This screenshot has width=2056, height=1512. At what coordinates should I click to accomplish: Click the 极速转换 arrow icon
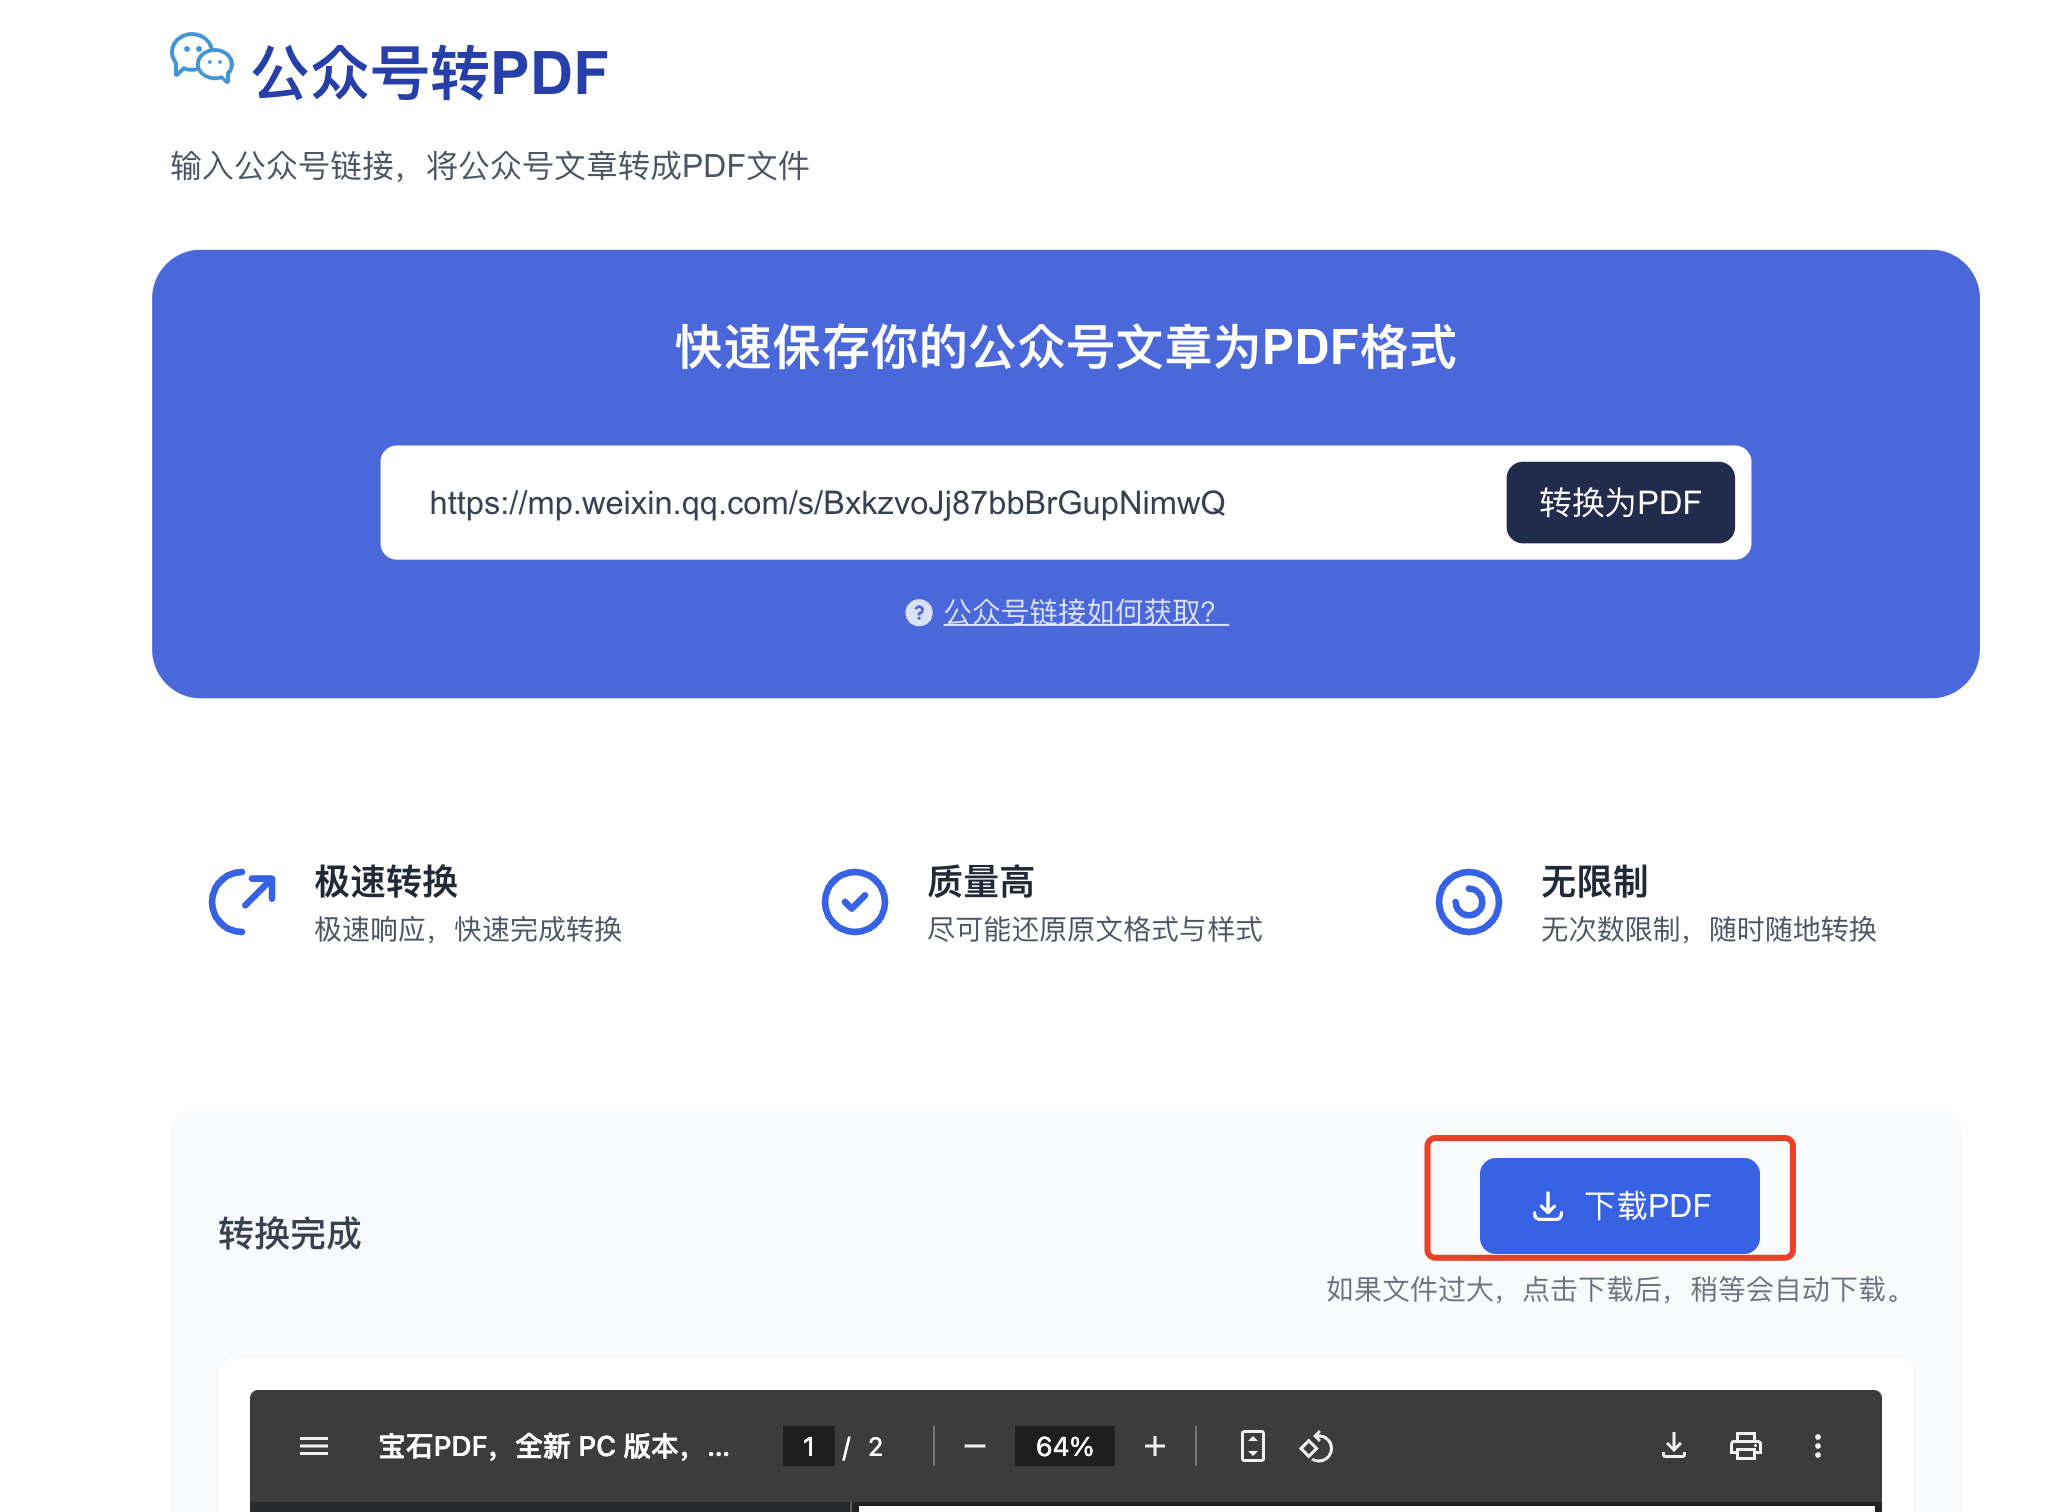pyautogui.click(x=240, y=901)
